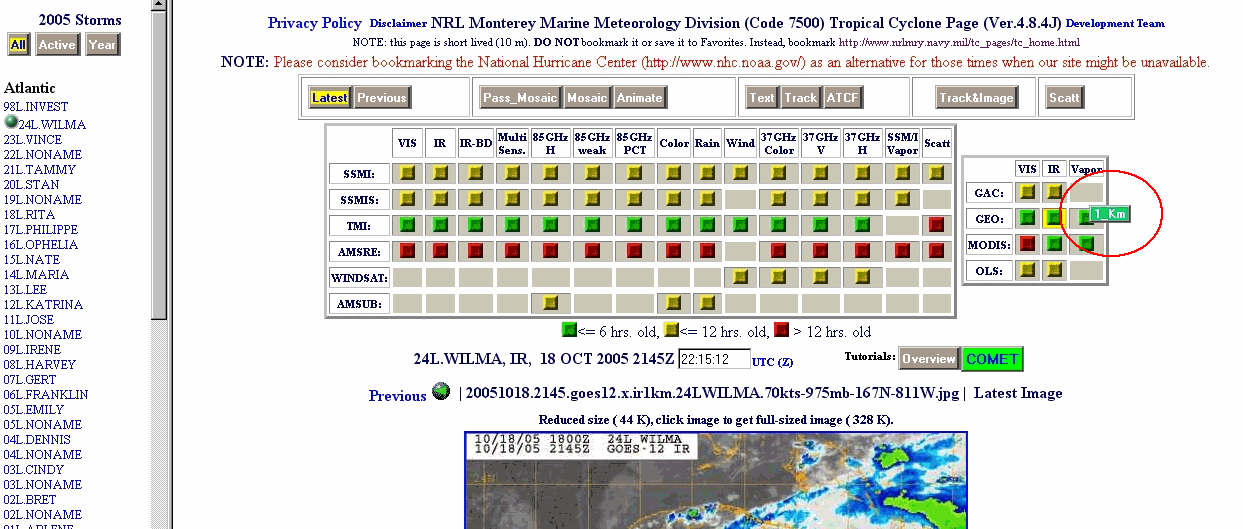Viewport: 1243px width, 529px height.
Task: Open the AMSUB 85GHz H product icon
Action: point(551,302)
